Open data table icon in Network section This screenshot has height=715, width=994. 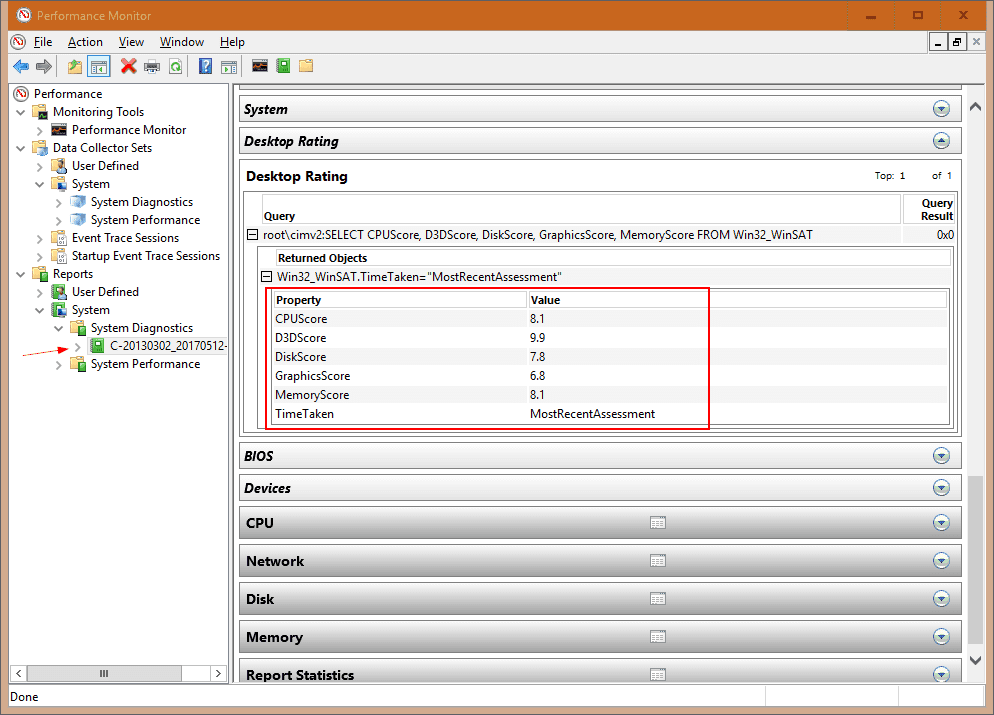(658, 561)
